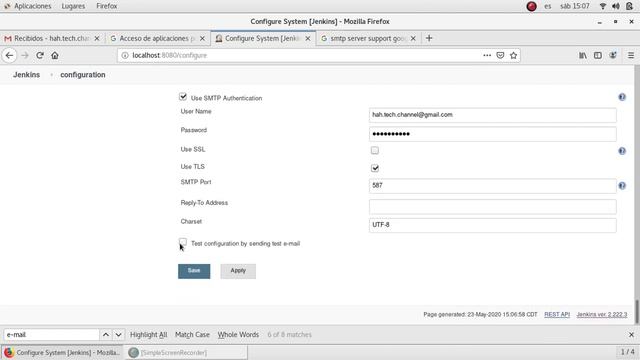The image size is (640, 360).
Task: Disable the Use TLS checkbox
Action: click(375, 168)
